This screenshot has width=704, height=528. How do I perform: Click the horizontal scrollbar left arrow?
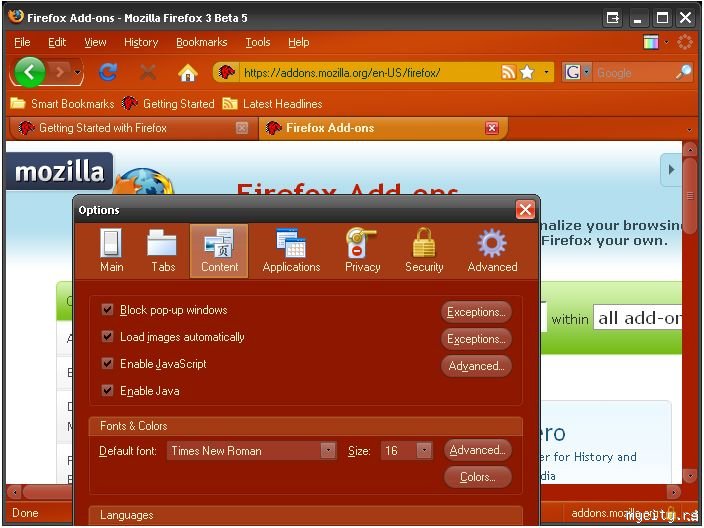tap(15, 492)
